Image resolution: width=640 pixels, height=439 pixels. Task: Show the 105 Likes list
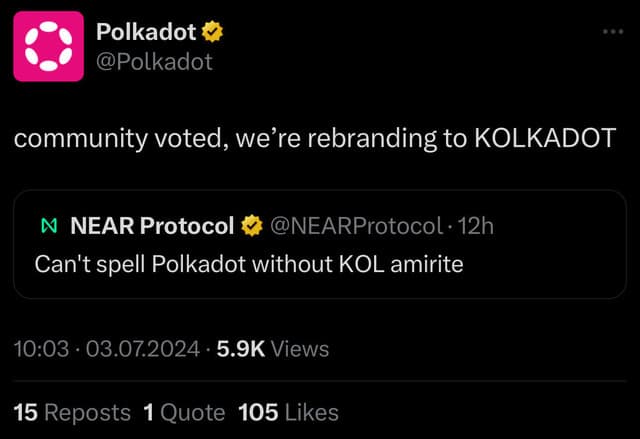pos(288,412)
